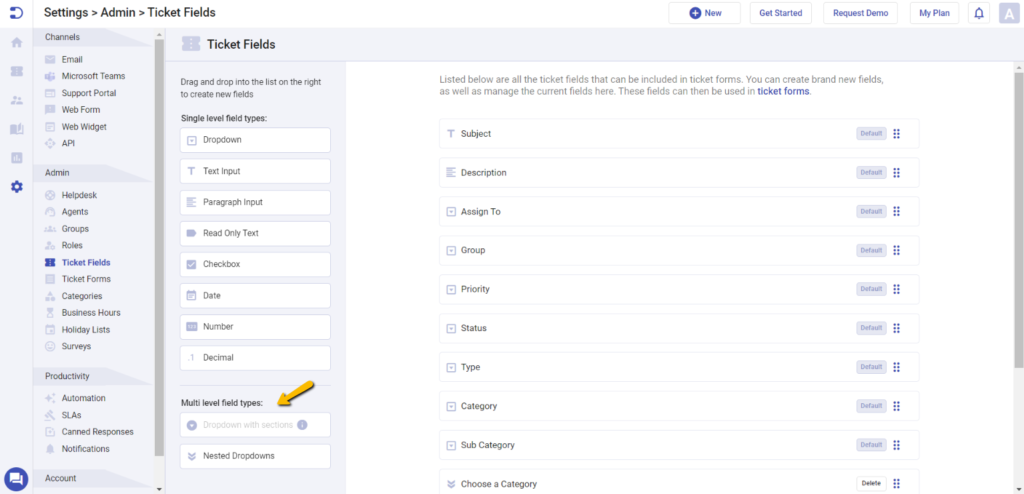1024x494 pixels.
Task: Select the Dropdown field type
Action: click(255, 140)
